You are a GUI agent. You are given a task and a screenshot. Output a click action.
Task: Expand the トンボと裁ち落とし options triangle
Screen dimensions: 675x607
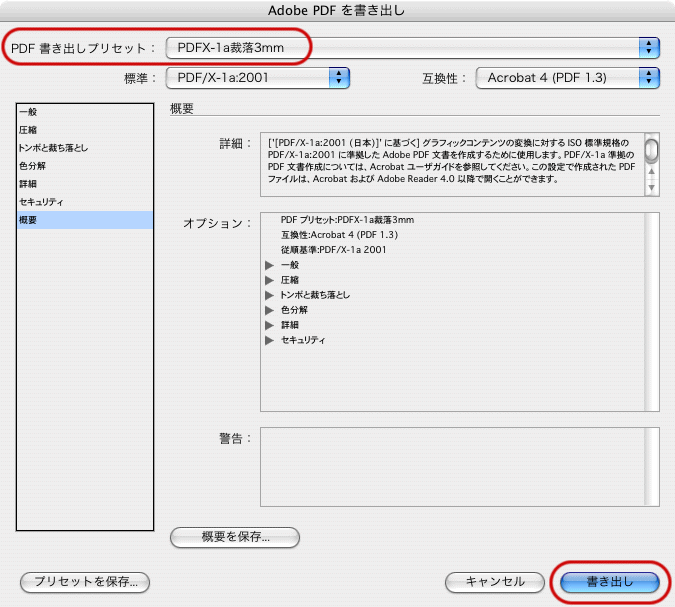click(x=269, y=295)
